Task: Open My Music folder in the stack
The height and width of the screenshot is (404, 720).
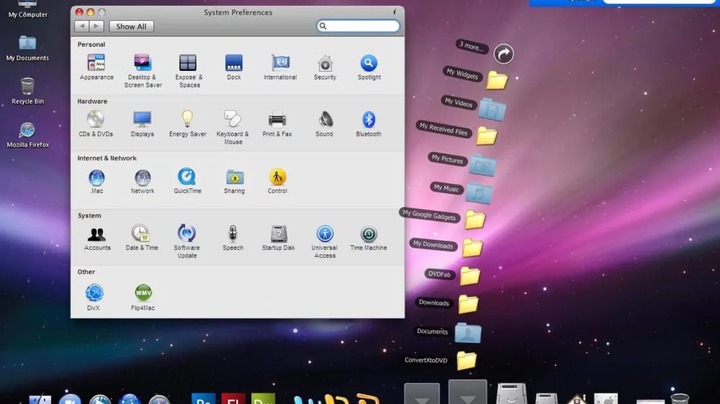Action: pos(479,193)
